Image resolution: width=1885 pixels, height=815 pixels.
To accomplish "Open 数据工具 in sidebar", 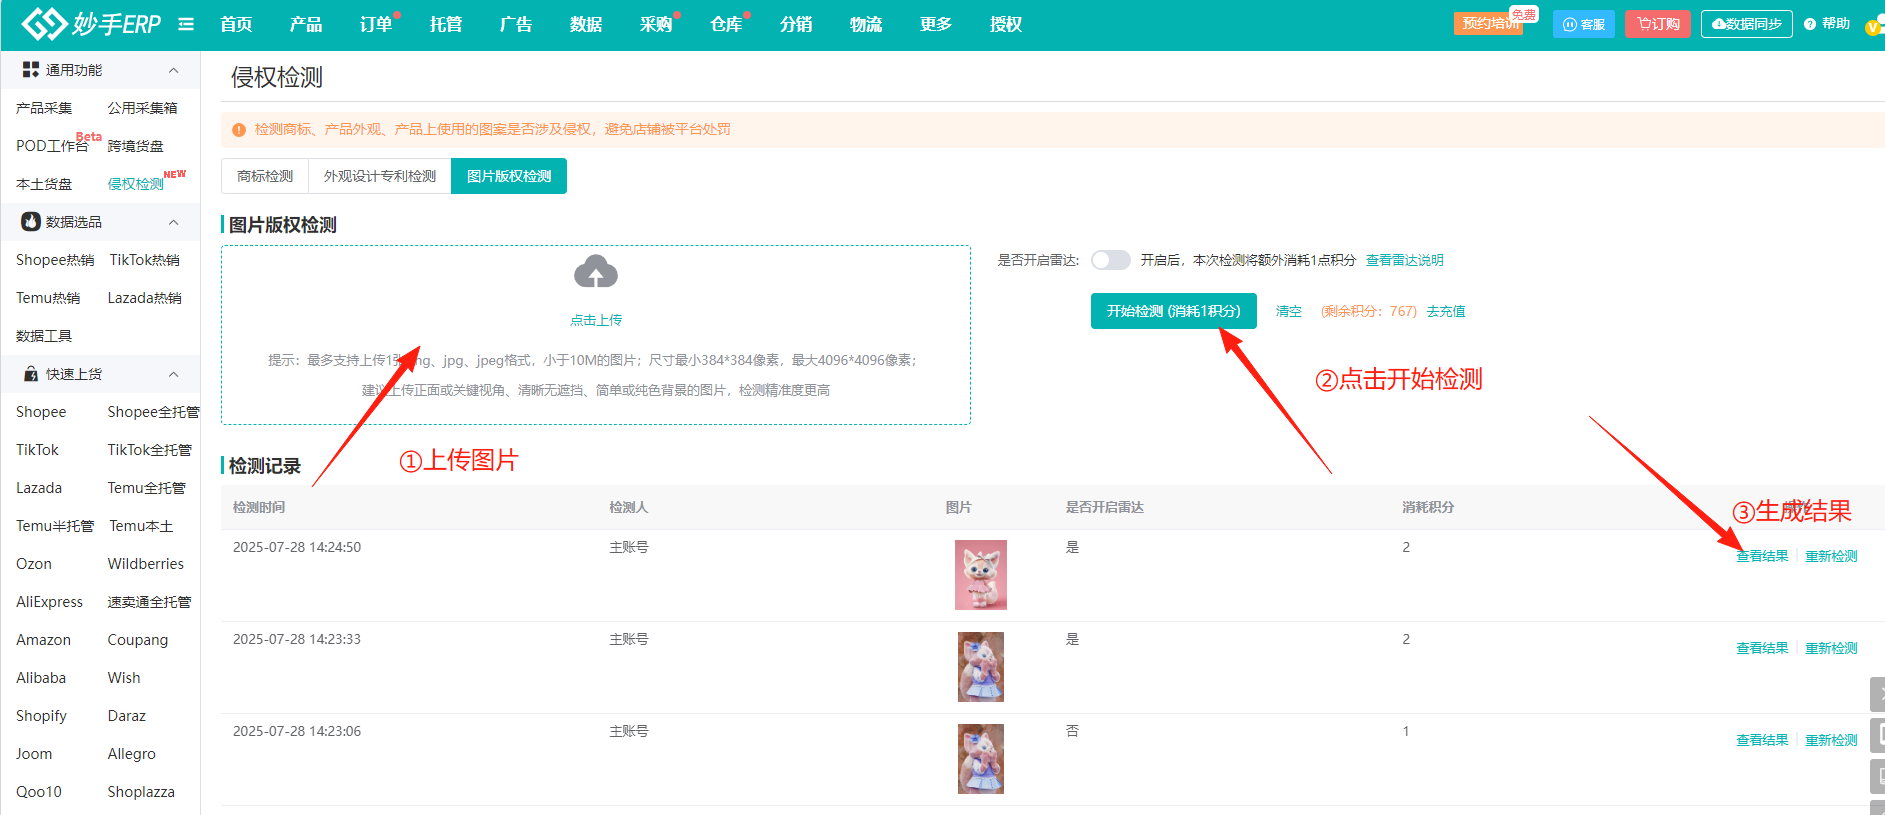I will tap(44, 336).
